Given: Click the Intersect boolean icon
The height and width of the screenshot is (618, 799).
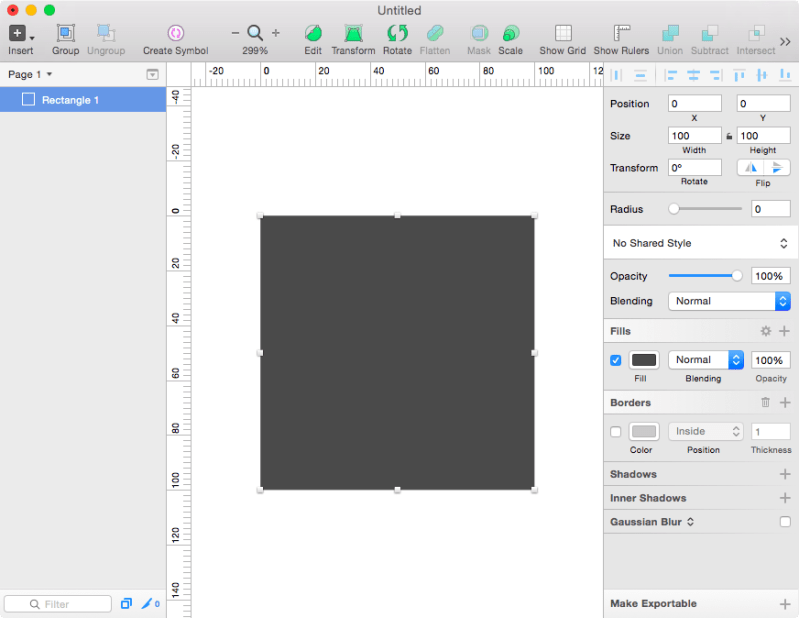Looking at the screenshot, I should (x=756, y=33).
